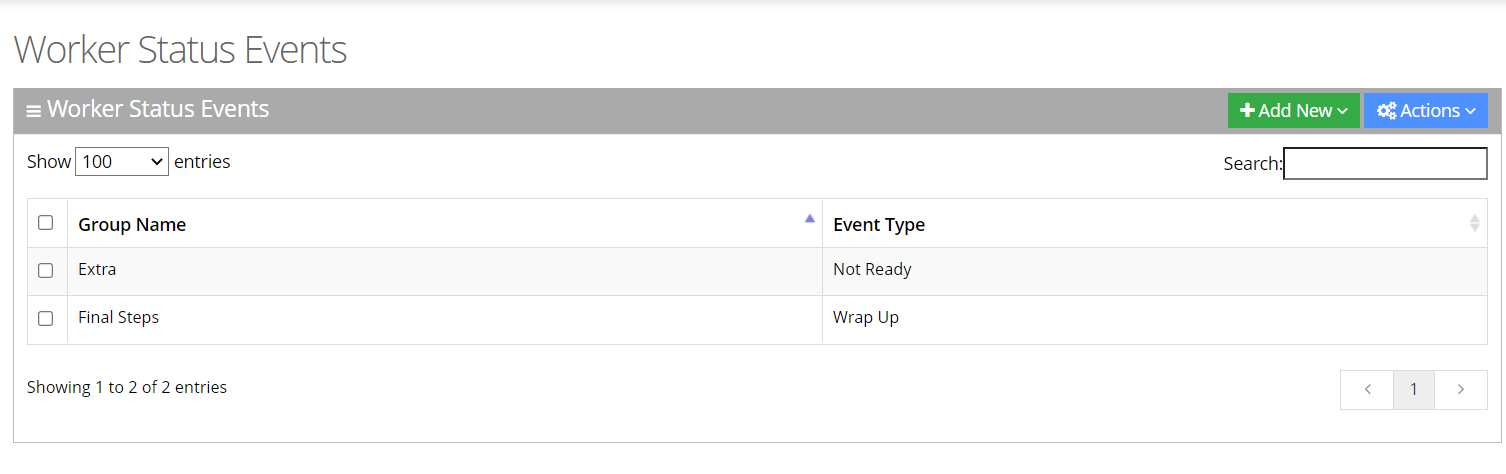This screenshot has width=1506, height=474.
Task: Focus the Search input field
Action: coord(1385,163)
